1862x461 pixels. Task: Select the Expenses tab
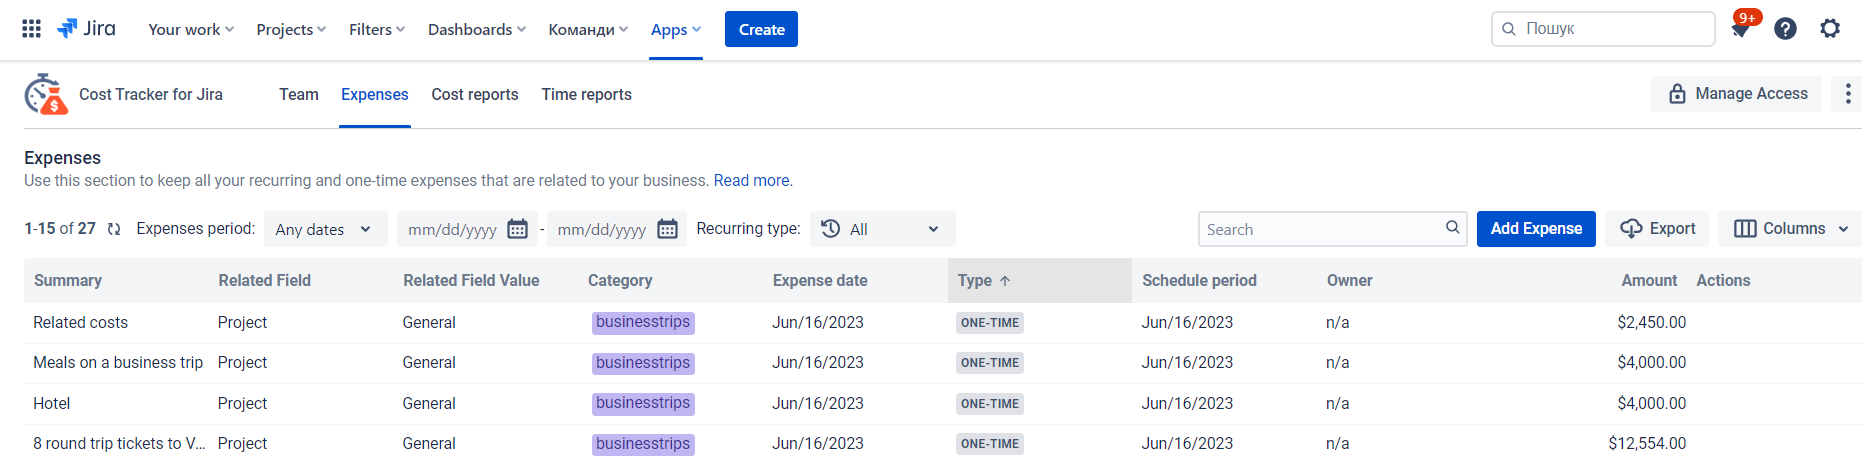point(375,94)
